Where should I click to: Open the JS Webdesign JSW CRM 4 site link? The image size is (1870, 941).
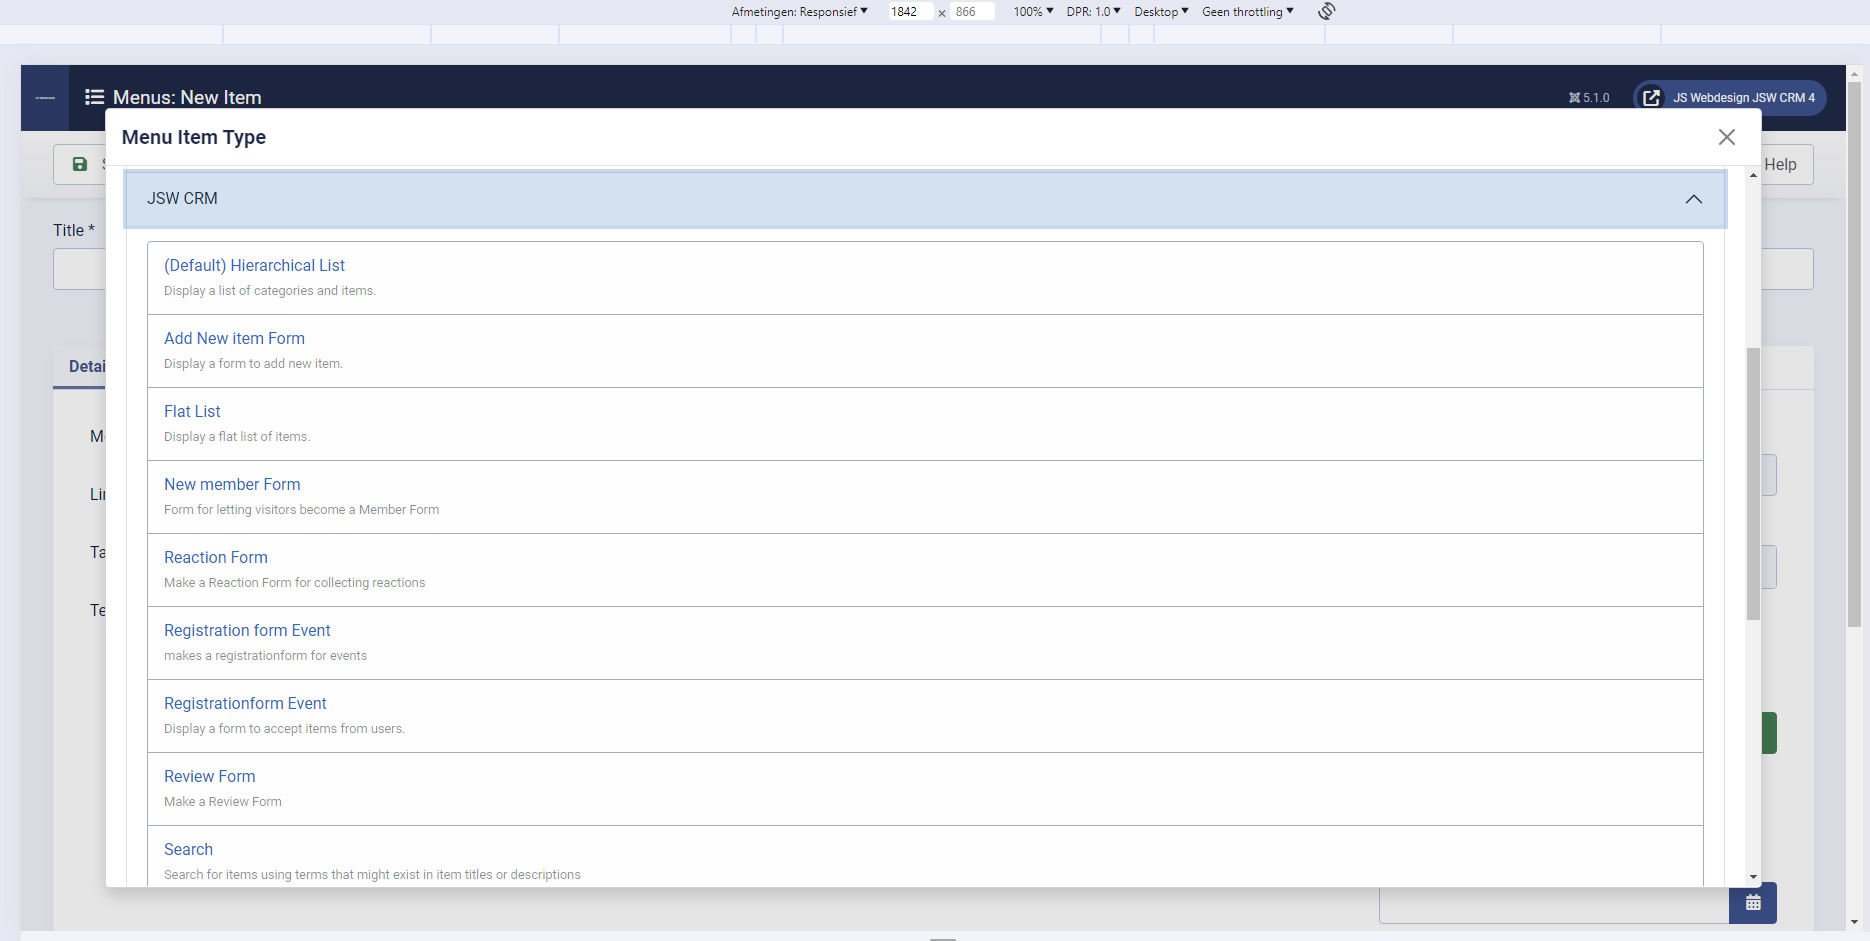(1730, 98)
